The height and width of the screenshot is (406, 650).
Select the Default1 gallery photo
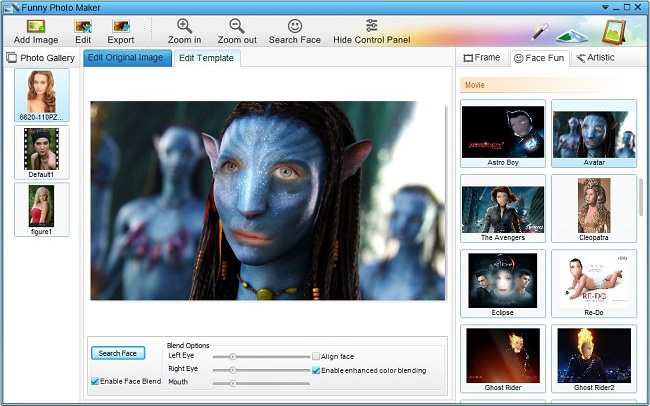41,152
